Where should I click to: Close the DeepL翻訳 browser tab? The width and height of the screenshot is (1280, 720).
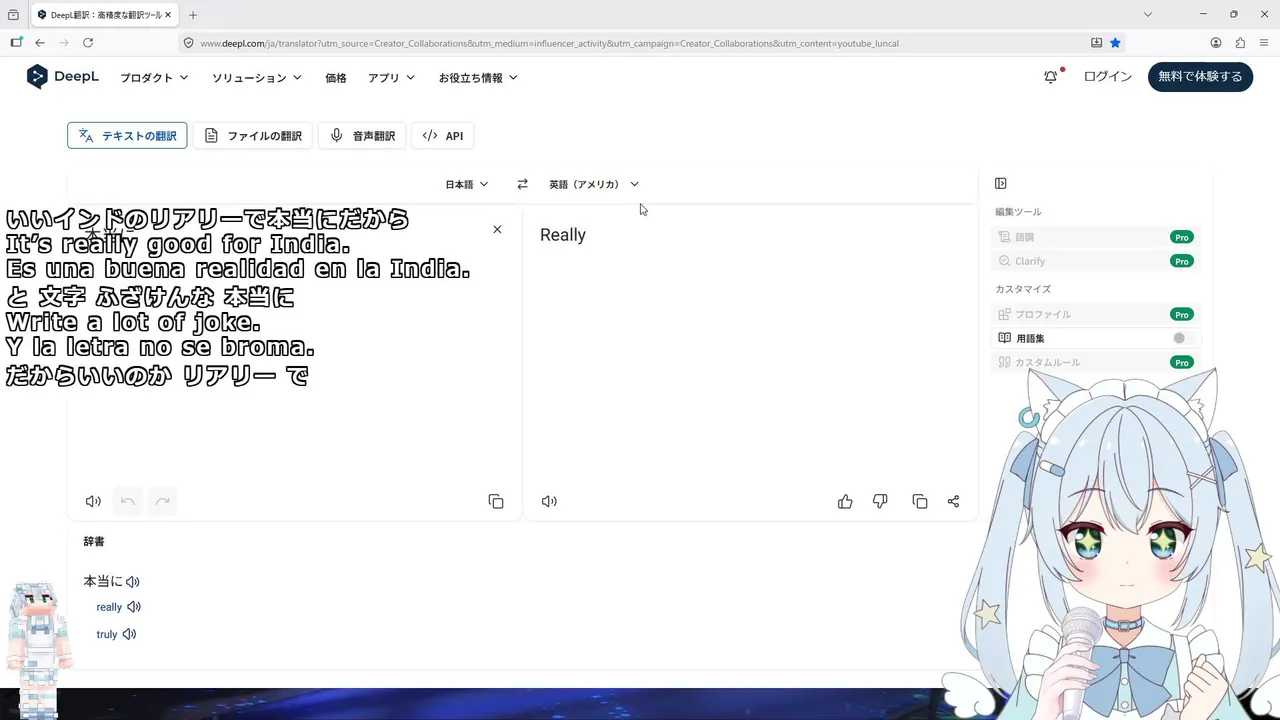tap(168, 15)
